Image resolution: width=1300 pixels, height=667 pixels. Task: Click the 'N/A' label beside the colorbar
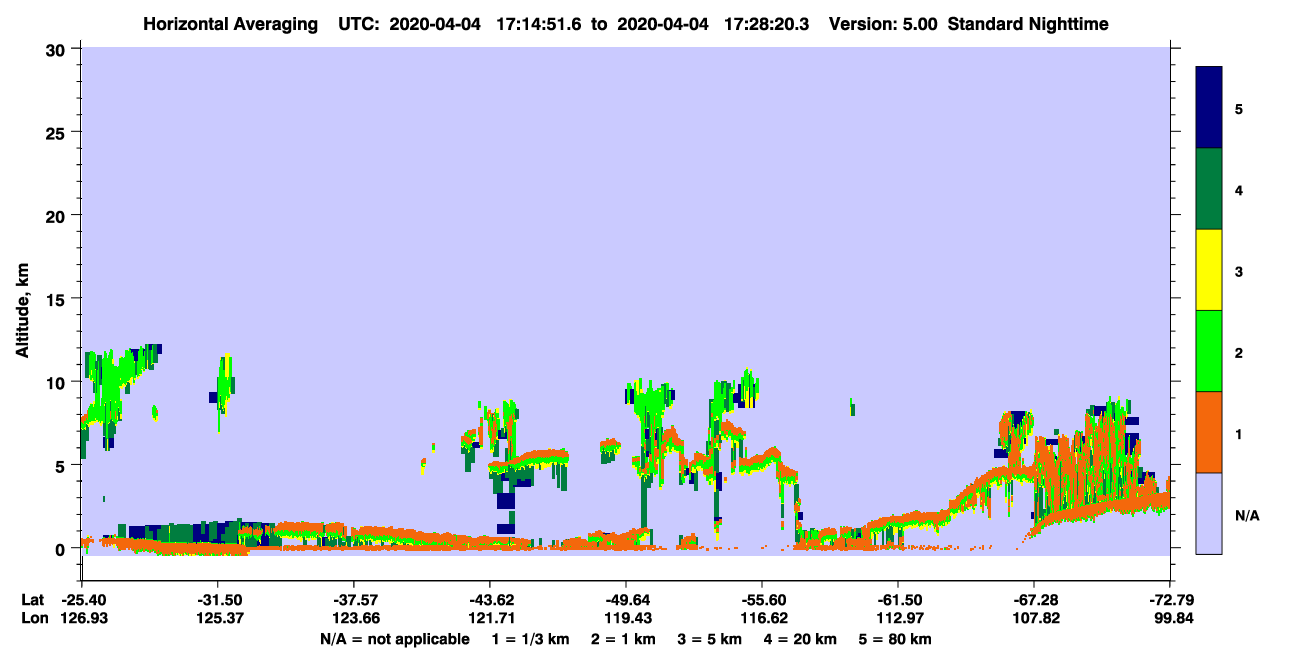pyautogui.click(x=1247, y=516)
